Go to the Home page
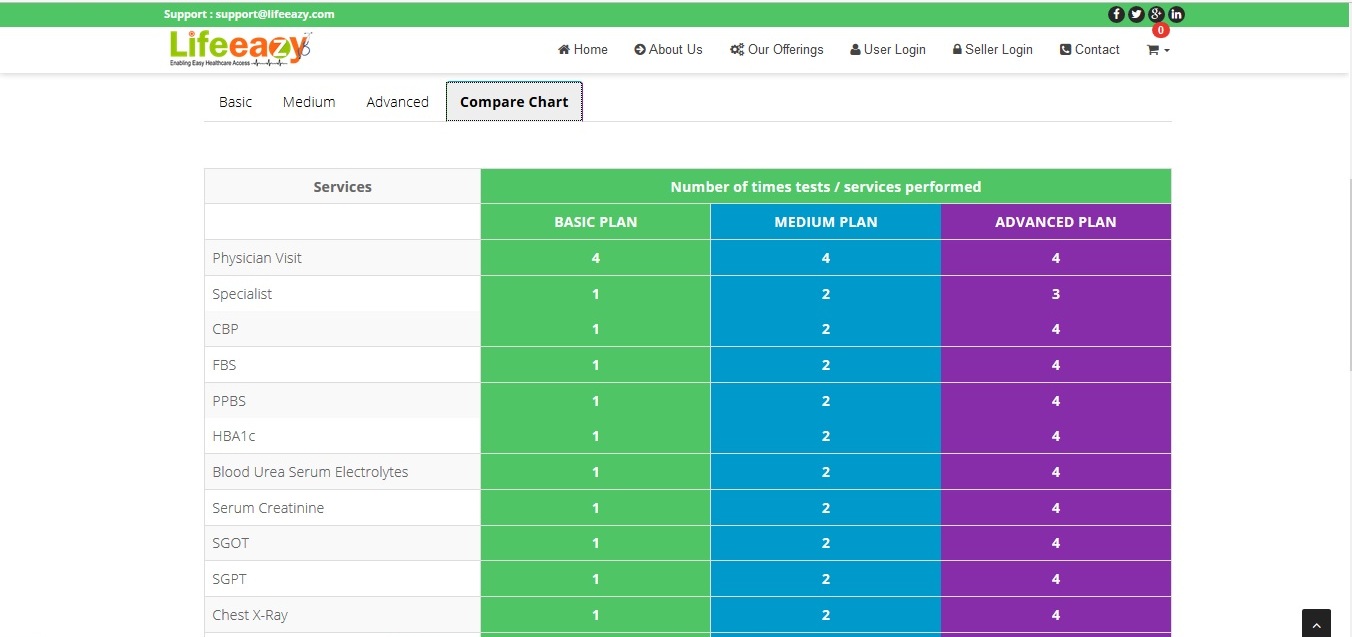 click(x=583, y=50)
